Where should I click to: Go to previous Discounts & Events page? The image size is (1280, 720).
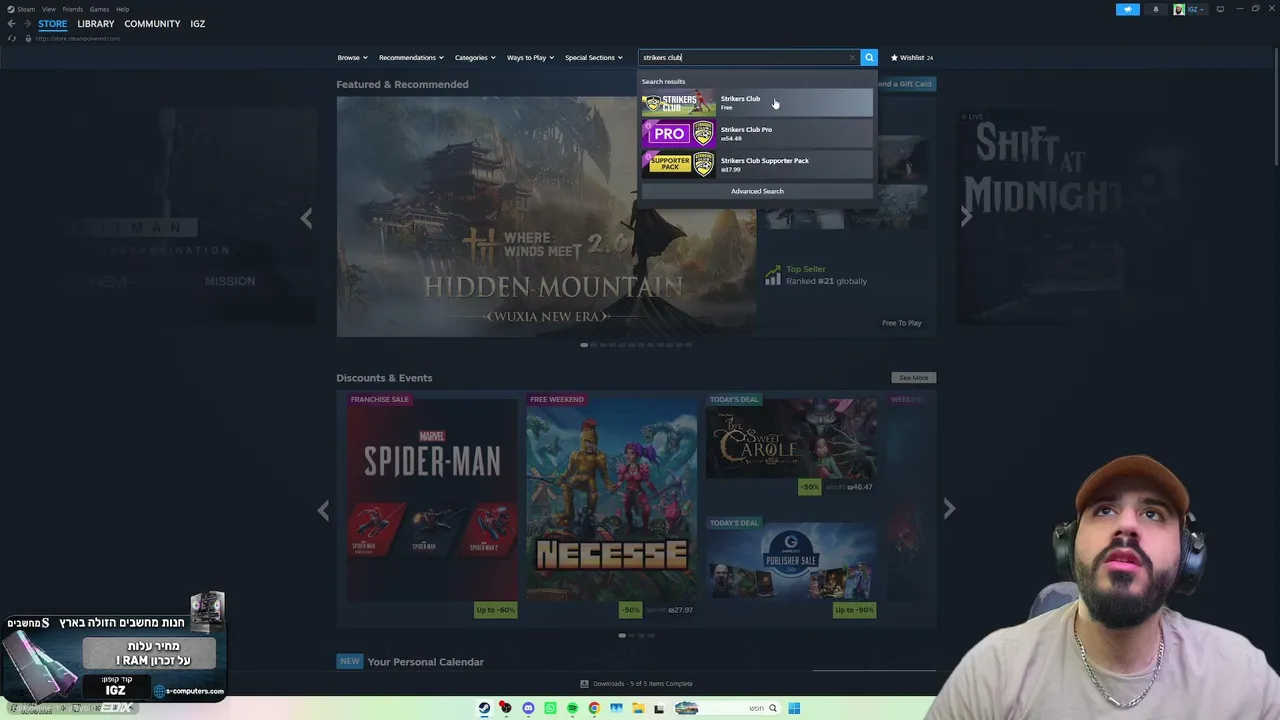coord(323,510)
